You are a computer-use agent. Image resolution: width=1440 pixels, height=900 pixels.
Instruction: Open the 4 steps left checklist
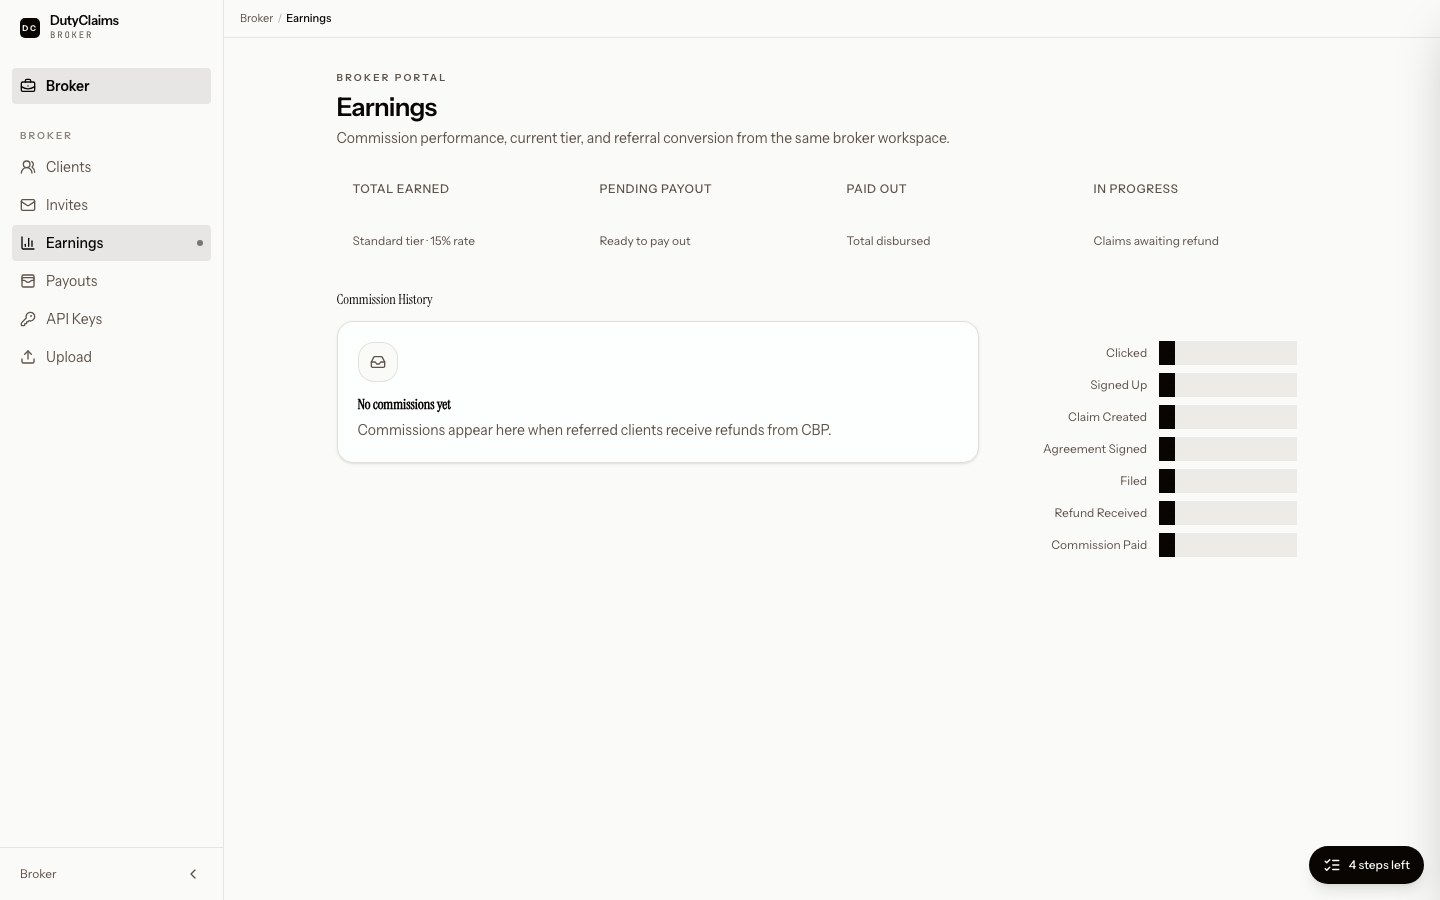coord(1366,865)
